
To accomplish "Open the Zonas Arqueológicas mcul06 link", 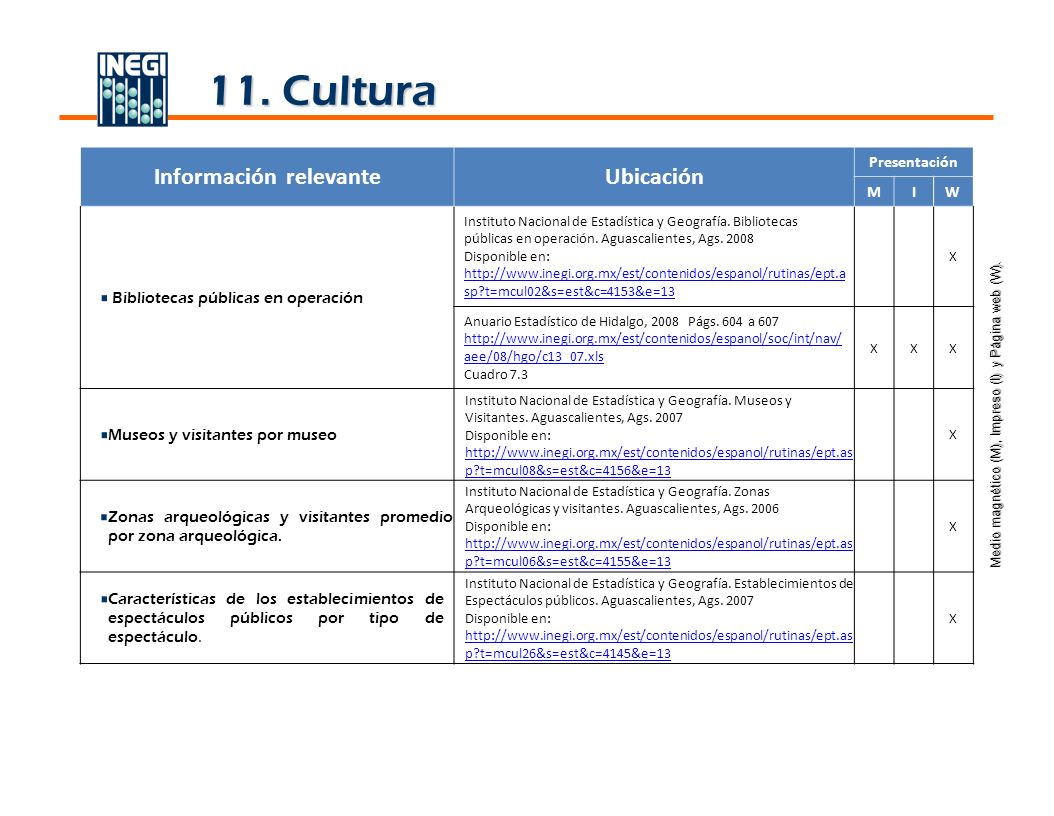I will pos(659,552).
